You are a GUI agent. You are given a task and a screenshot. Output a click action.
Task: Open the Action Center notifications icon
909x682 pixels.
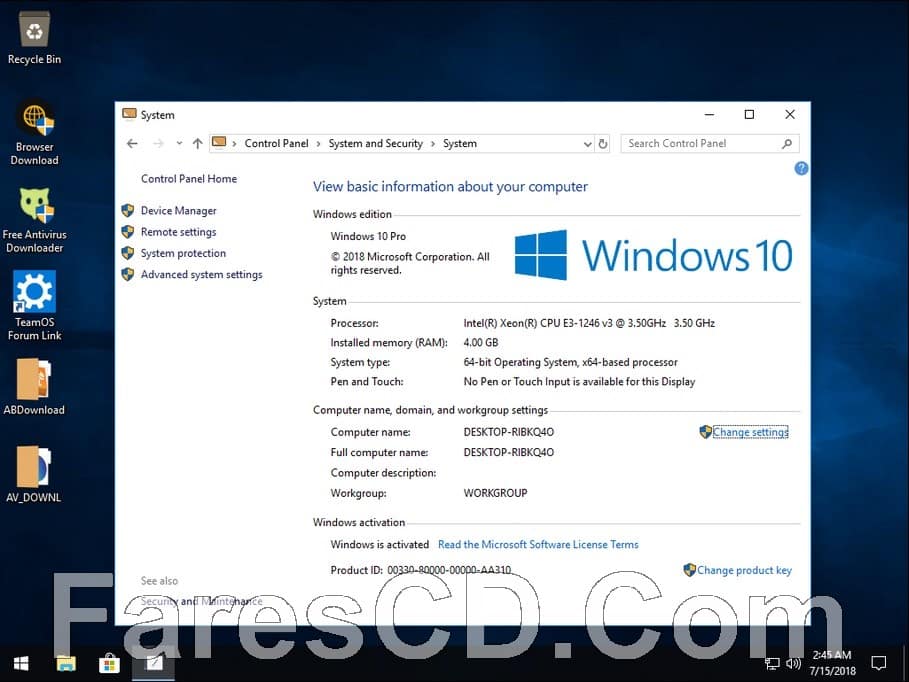tap(879, 663)
